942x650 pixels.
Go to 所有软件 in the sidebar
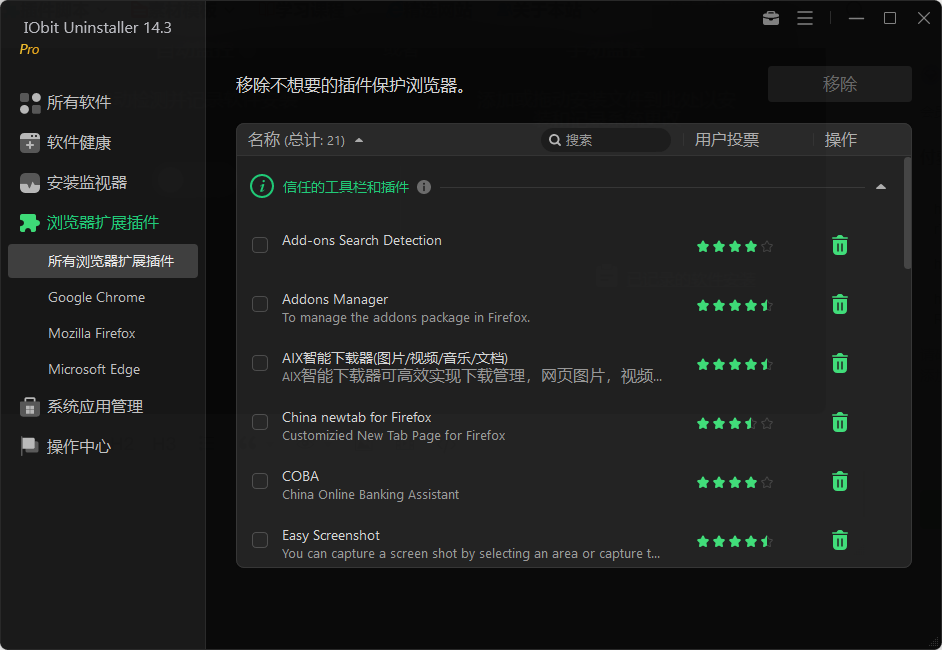tap(78, 102)
